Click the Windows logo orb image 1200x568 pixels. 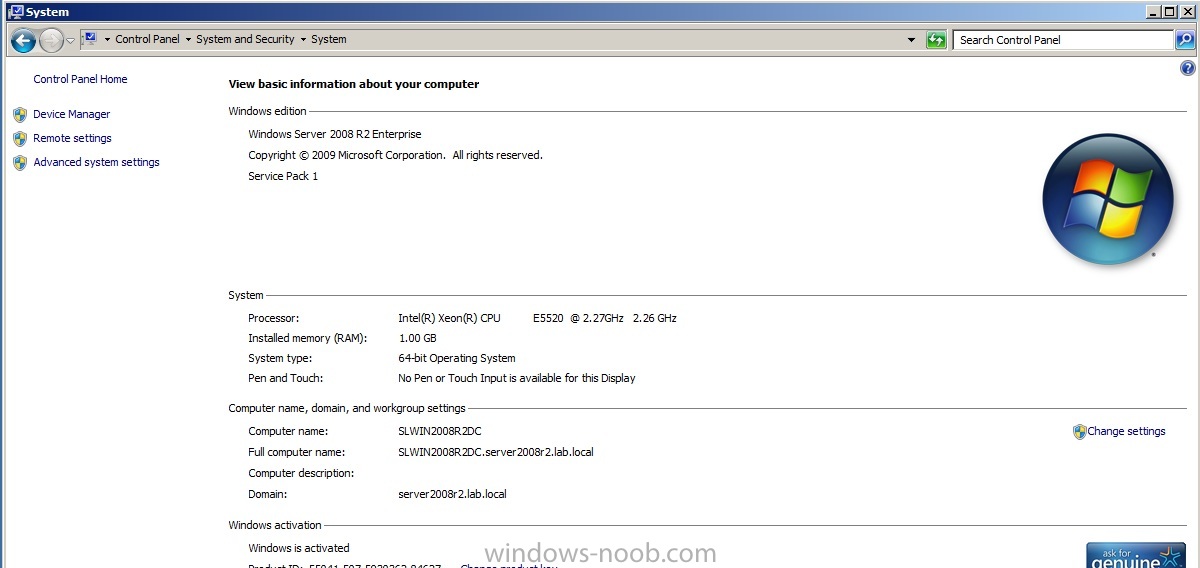[x=1107, y=199]
